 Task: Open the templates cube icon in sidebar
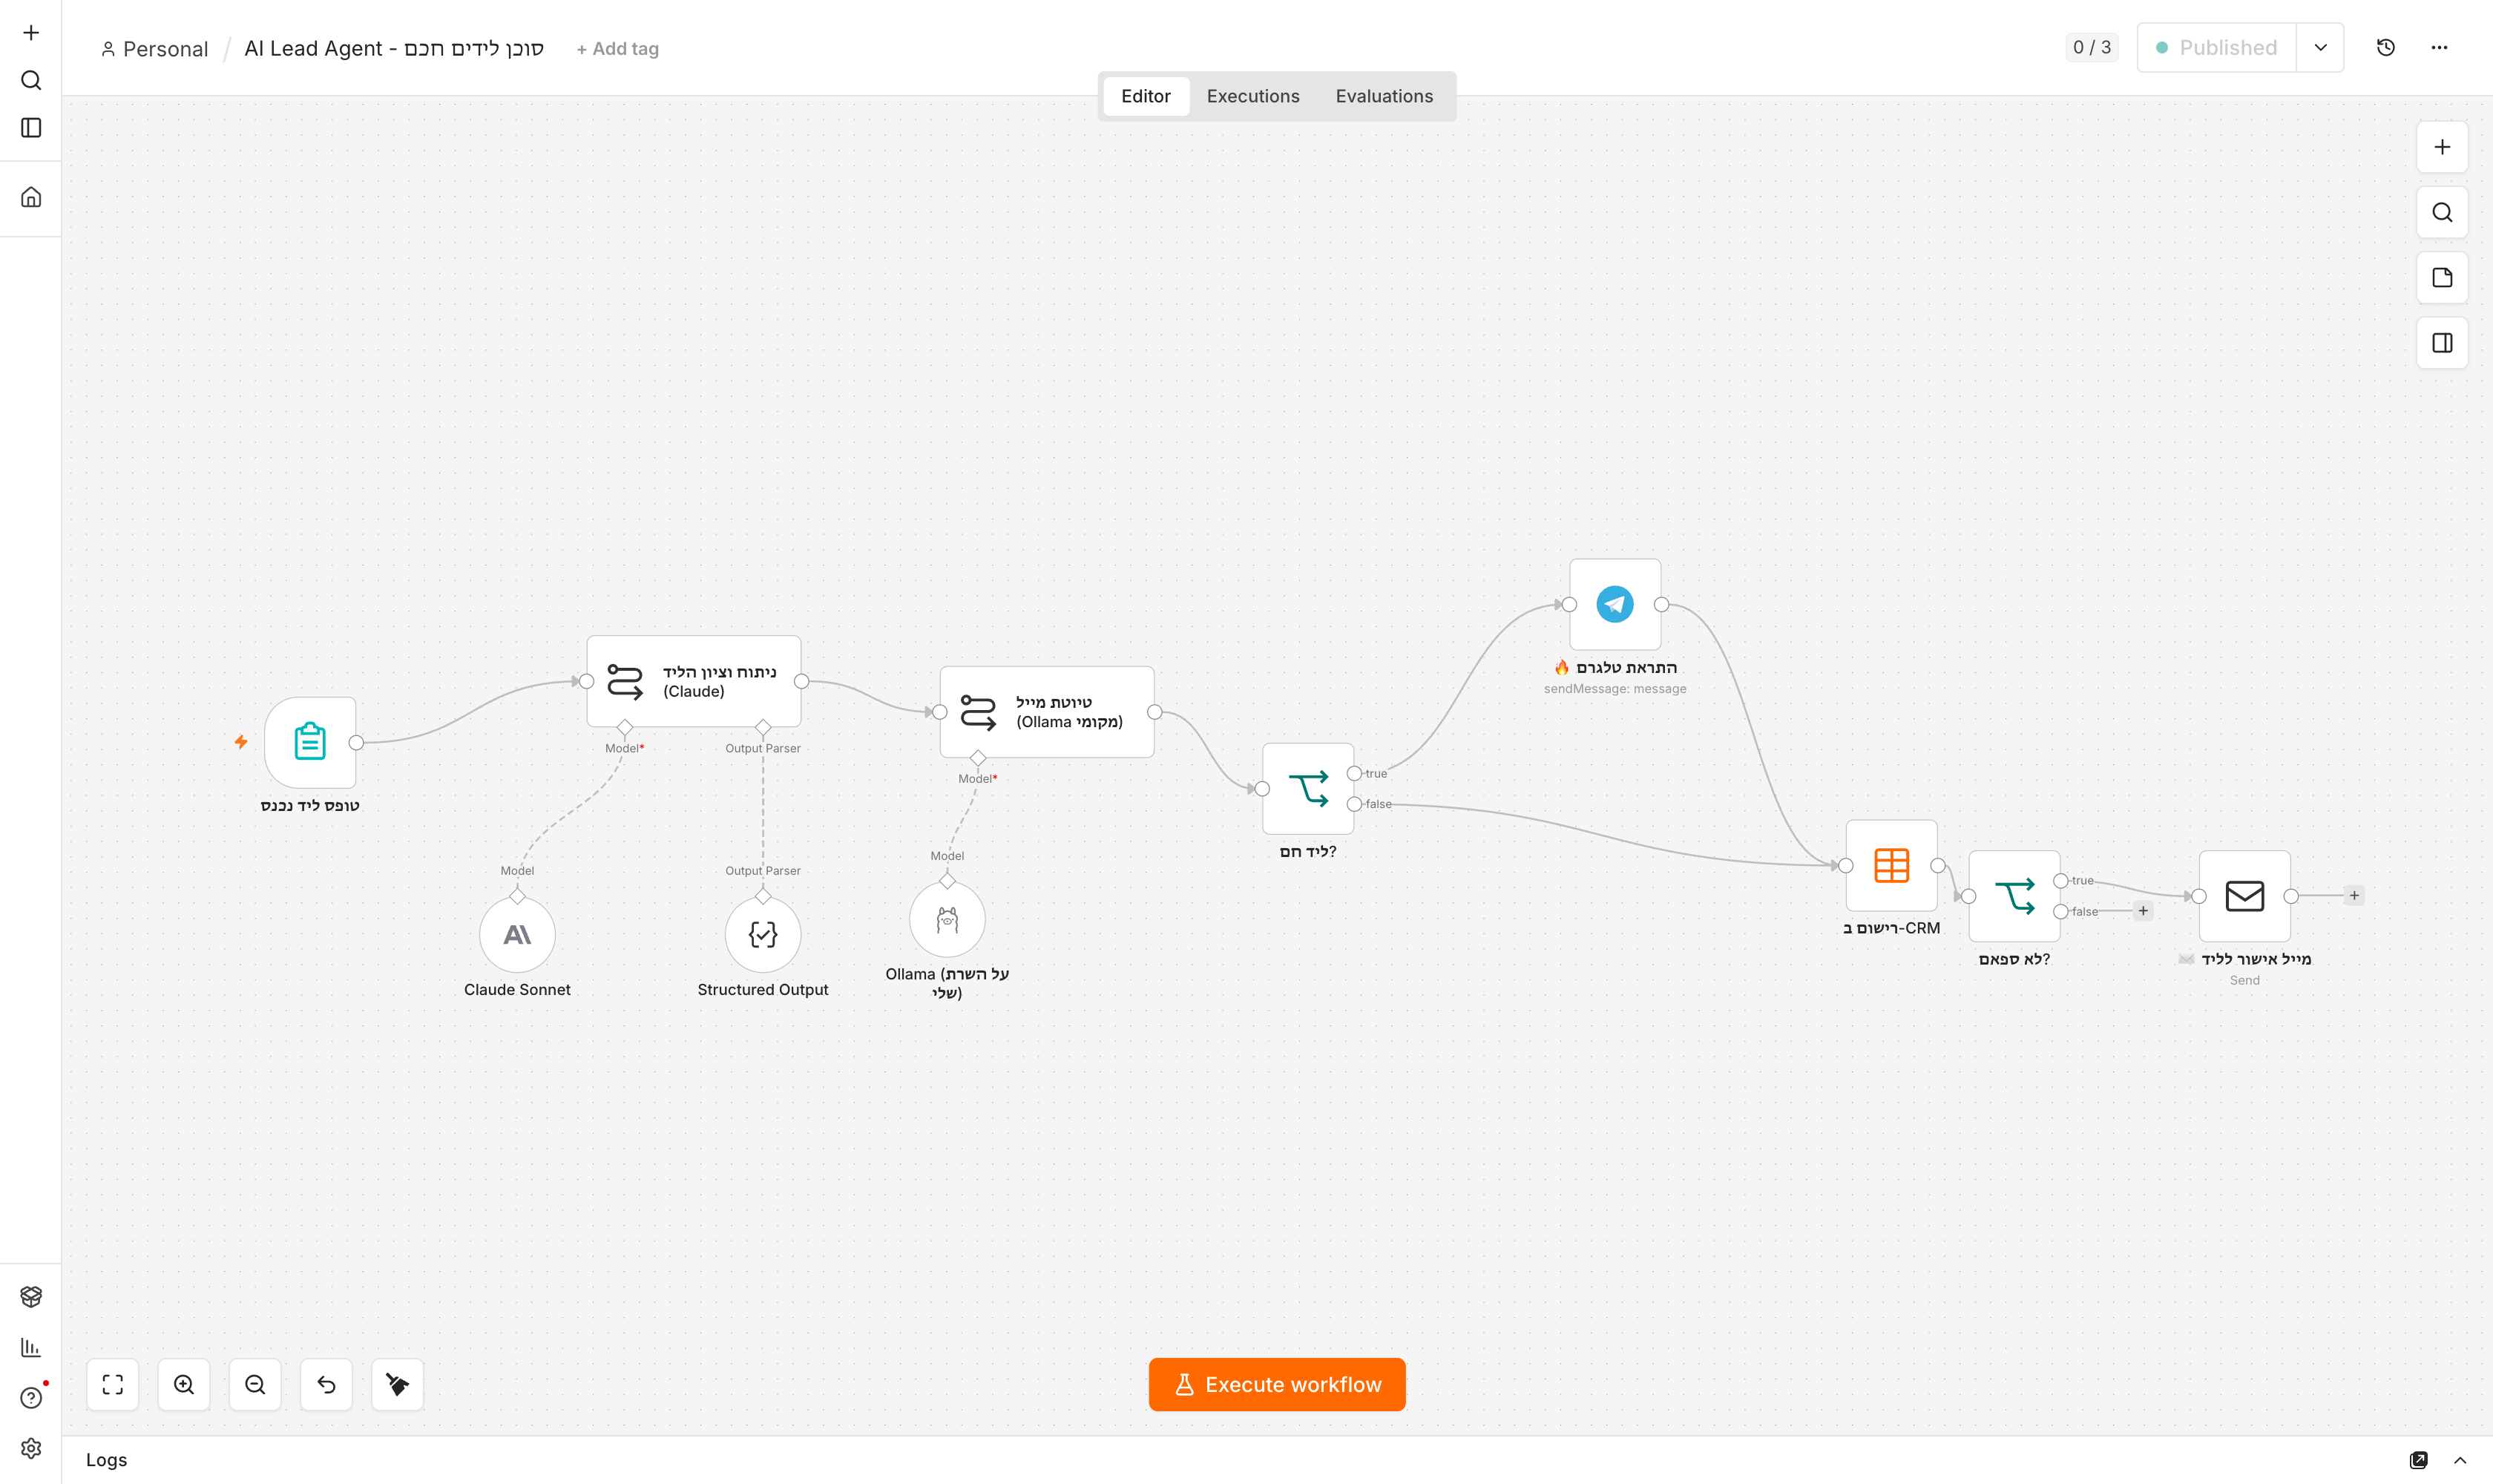coord(31,1297)
